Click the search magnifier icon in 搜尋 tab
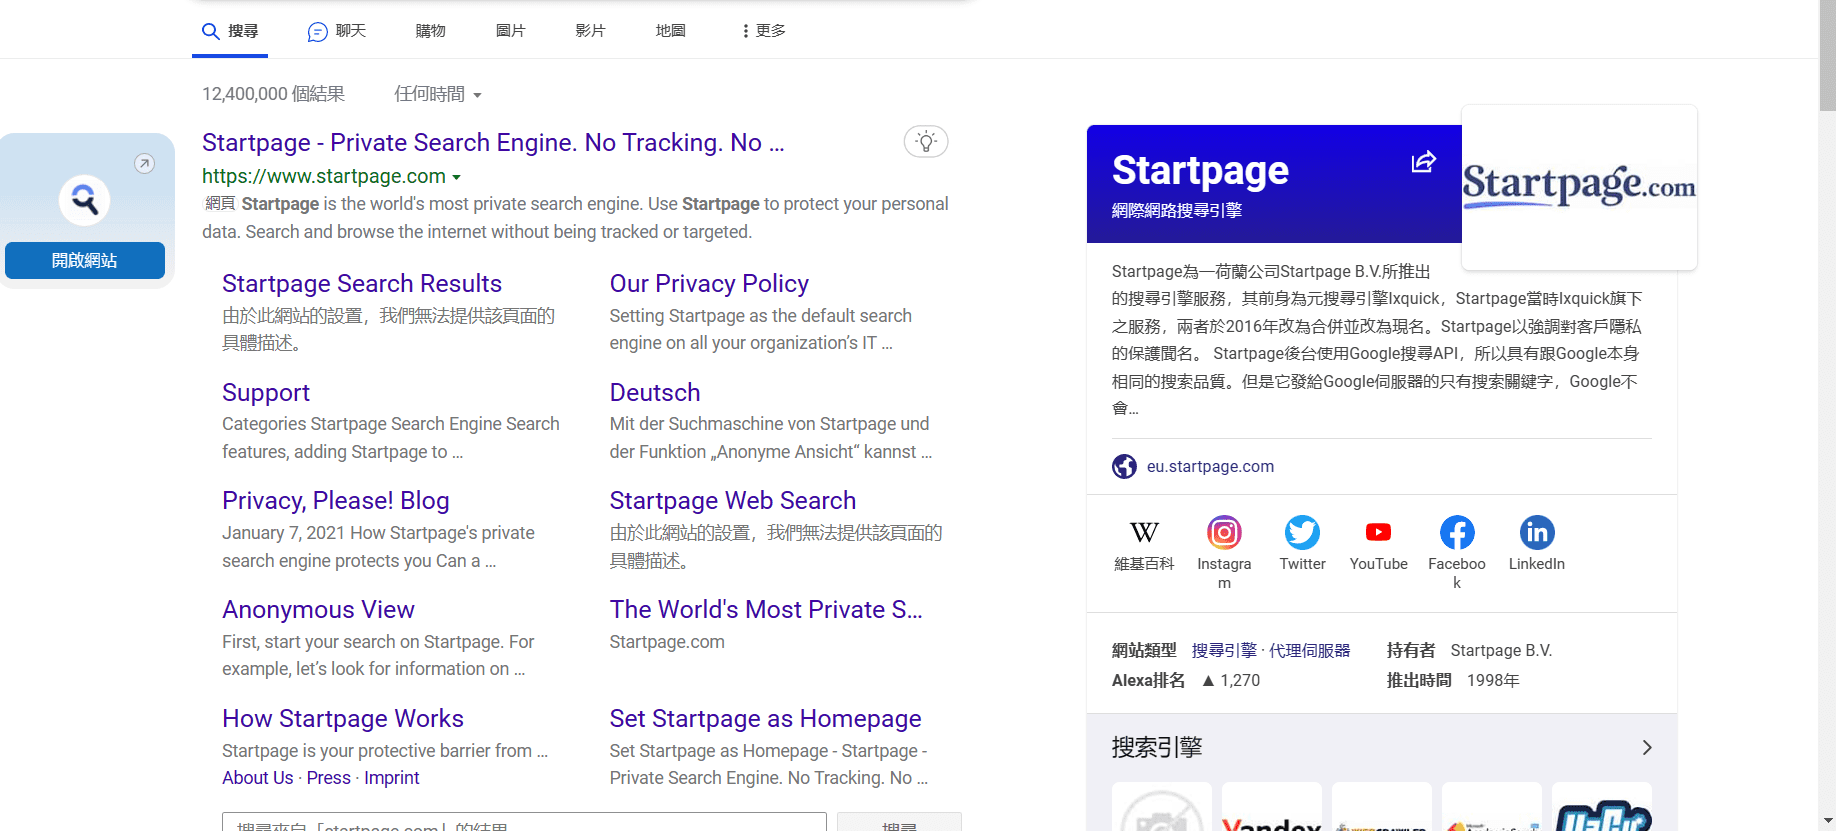Image resolution: width=1836 pixels, height=831 pixels. pos(210,31)
